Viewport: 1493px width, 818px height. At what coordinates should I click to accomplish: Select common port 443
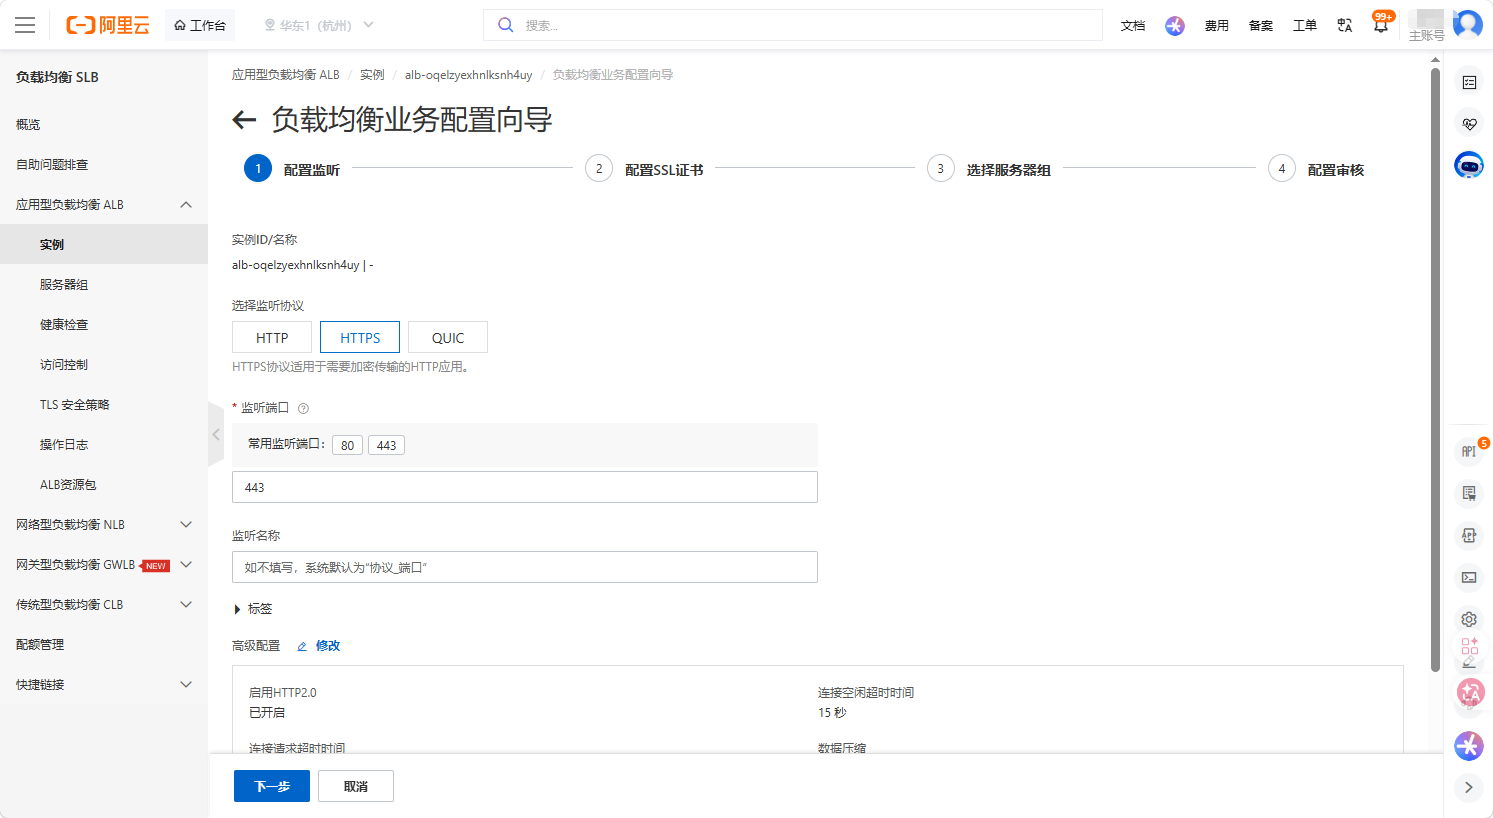(x=387, y=445)
